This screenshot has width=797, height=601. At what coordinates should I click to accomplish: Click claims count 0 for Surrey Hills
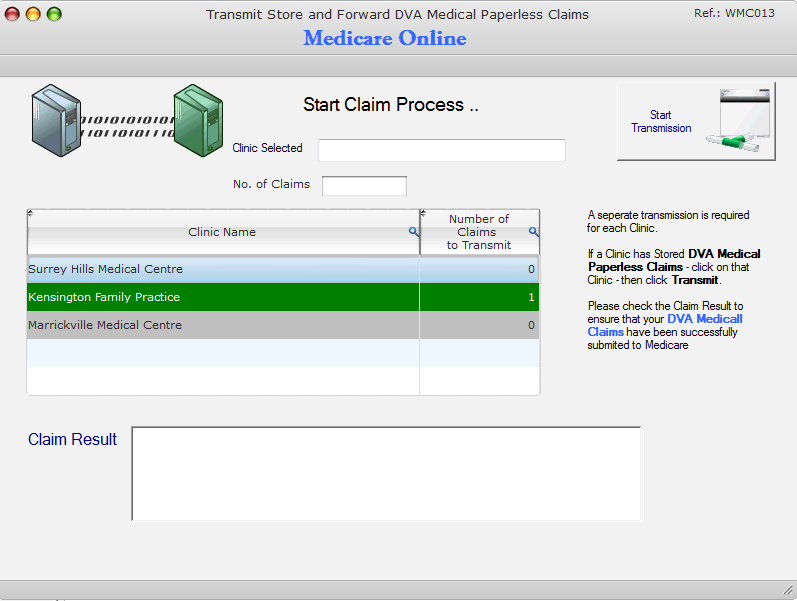click(531, 269)
